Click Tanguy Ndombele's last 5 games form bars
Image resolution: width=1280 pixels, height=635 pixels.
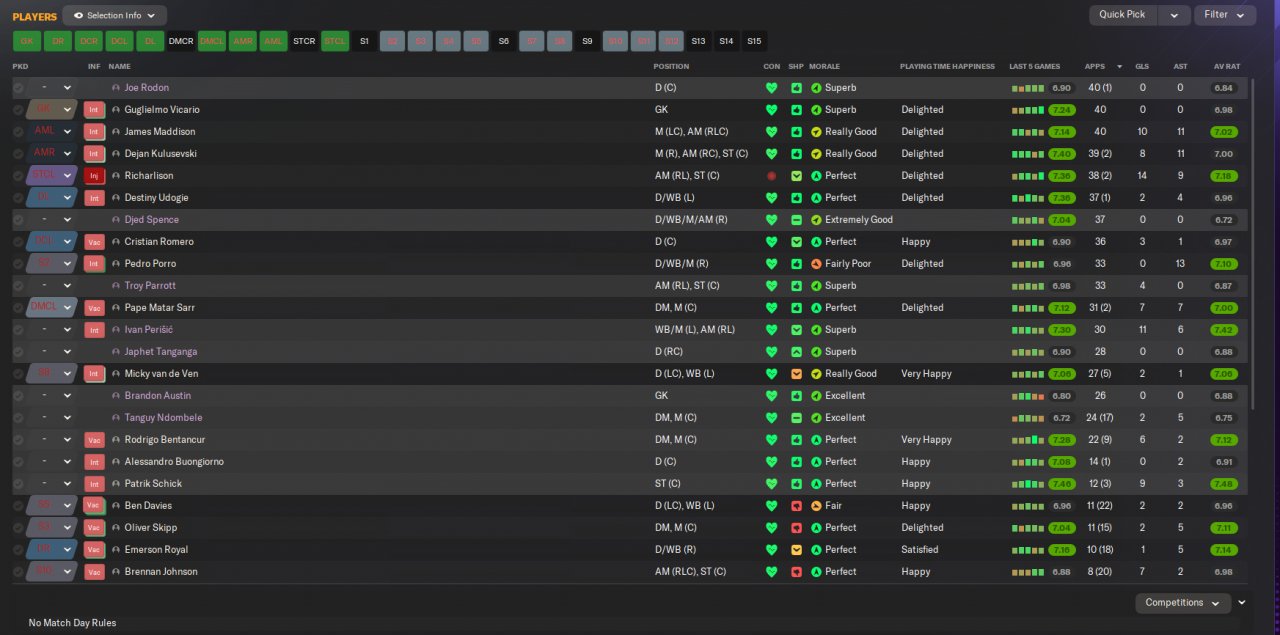click(1028, 418)
